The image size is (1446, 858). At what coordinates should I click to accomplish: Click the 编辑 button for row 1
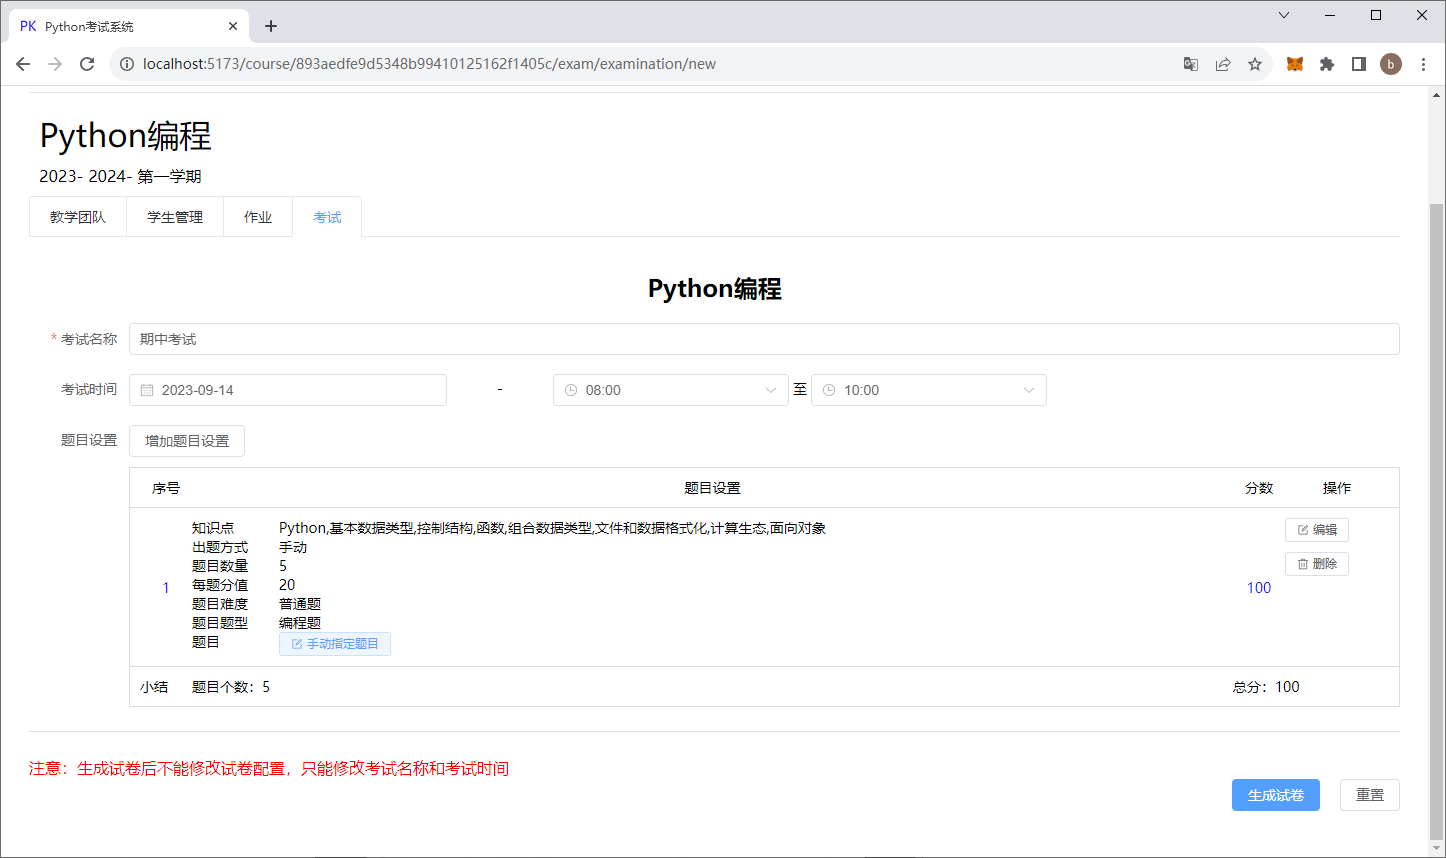pyautogui.click(x=1317, y=530)
